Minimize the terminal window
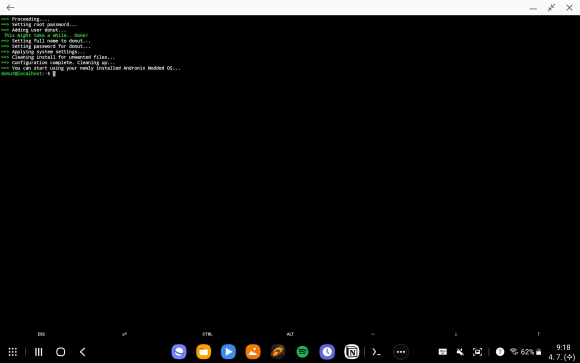 [533, 8]
